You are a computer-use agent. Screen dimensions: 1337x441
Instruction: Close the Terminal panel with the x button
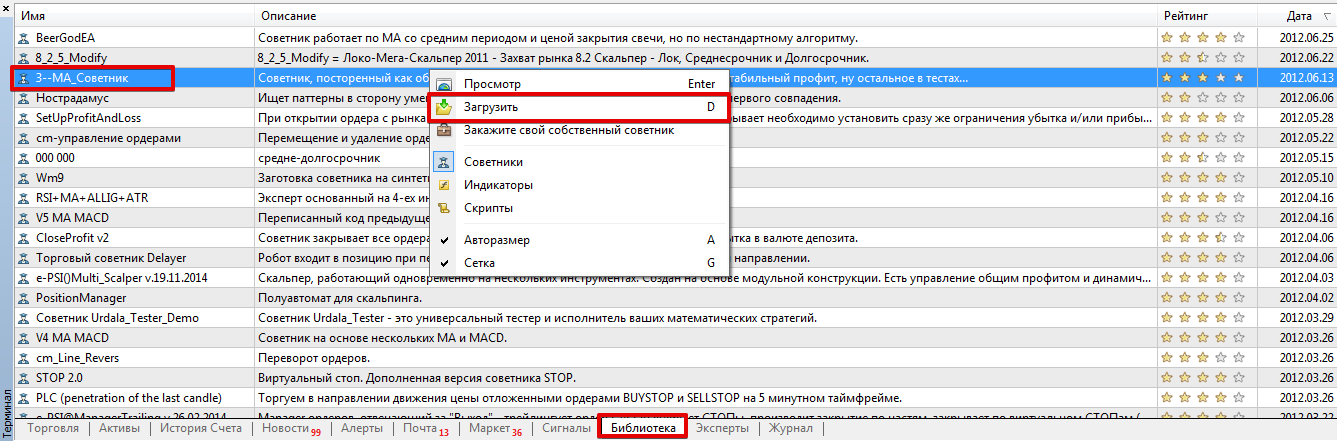[6, 6]
